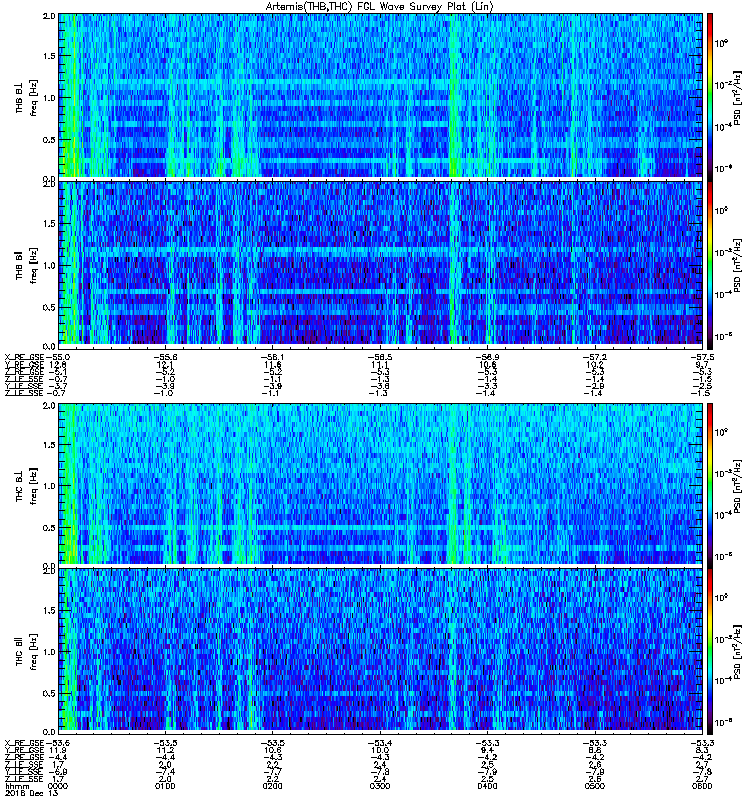Click the 'X_RE_GSE' row label under the THB panels
The image size is (750, 800).
pos(24,357)
